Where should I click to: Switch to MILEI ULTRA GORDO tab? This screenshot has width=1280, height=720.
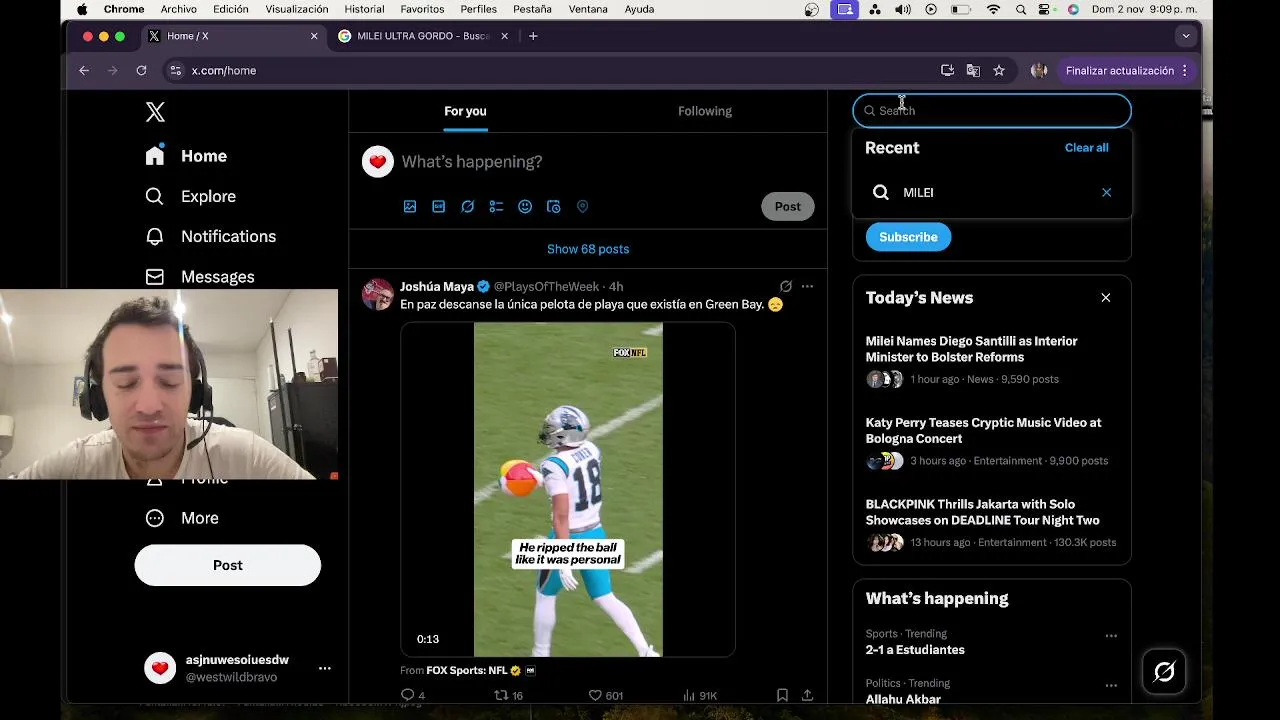pos(424,36)
